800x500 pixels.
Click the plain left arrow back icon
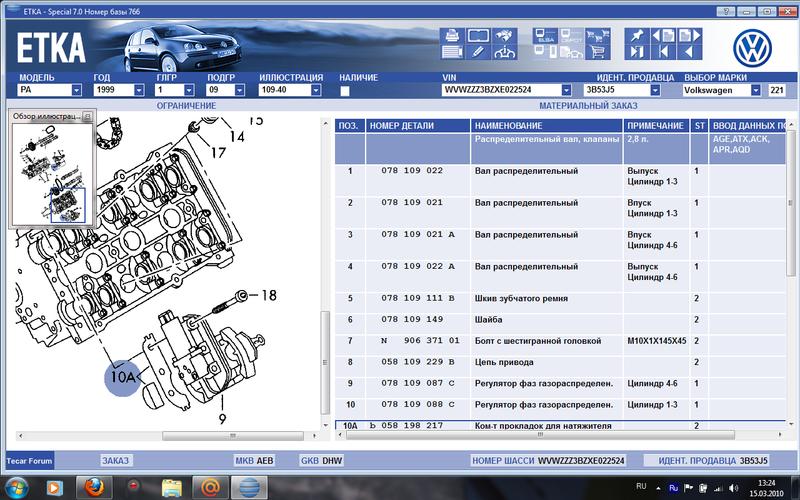[689, 52]
